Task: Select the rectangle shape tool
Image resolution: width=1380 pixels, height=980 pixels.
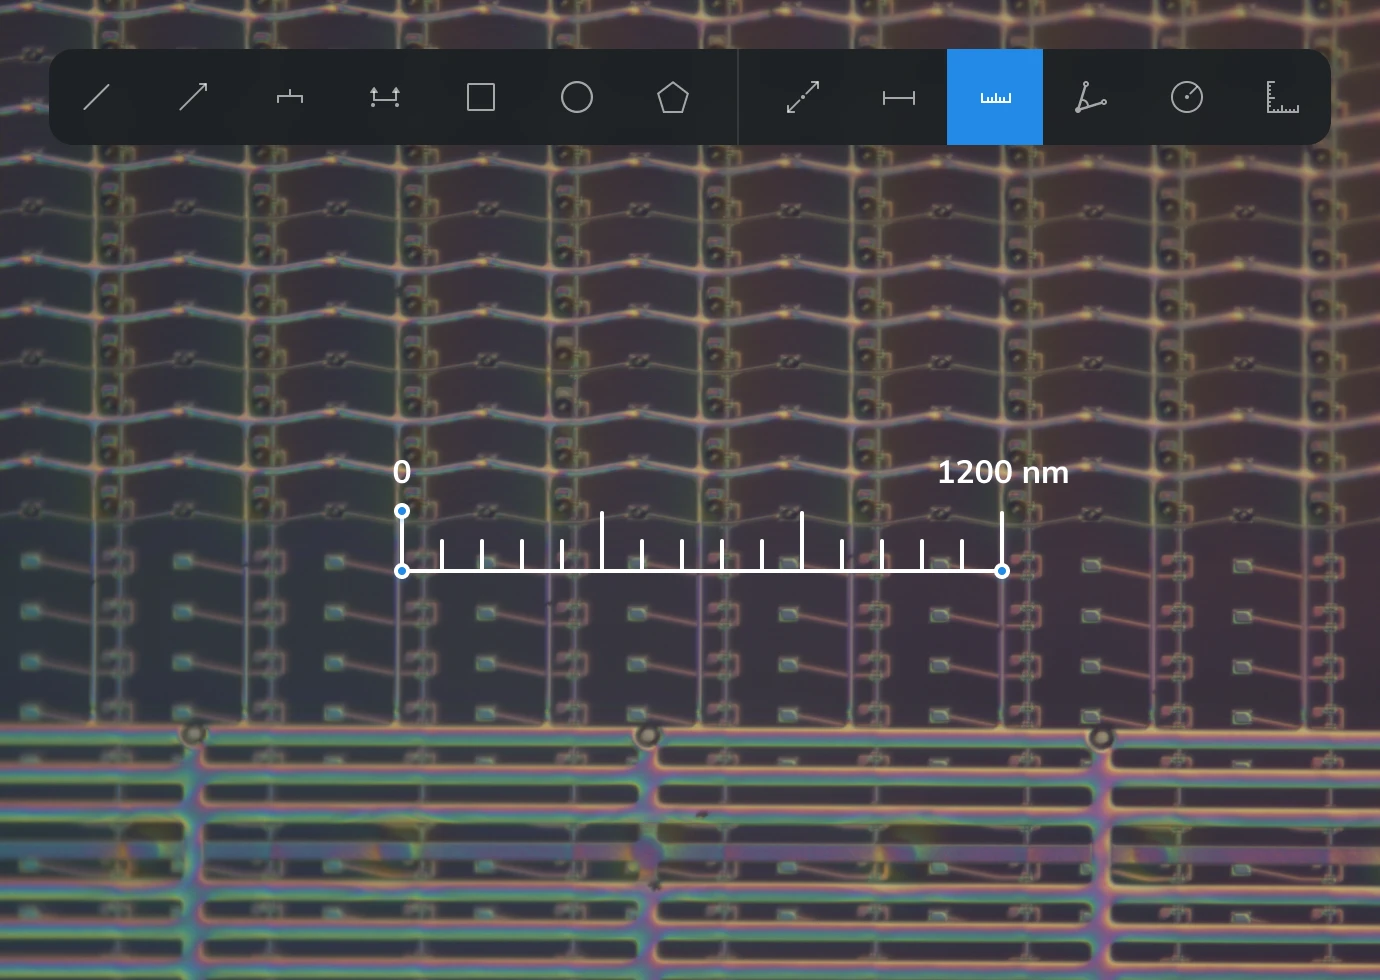Action: point(481,97)
